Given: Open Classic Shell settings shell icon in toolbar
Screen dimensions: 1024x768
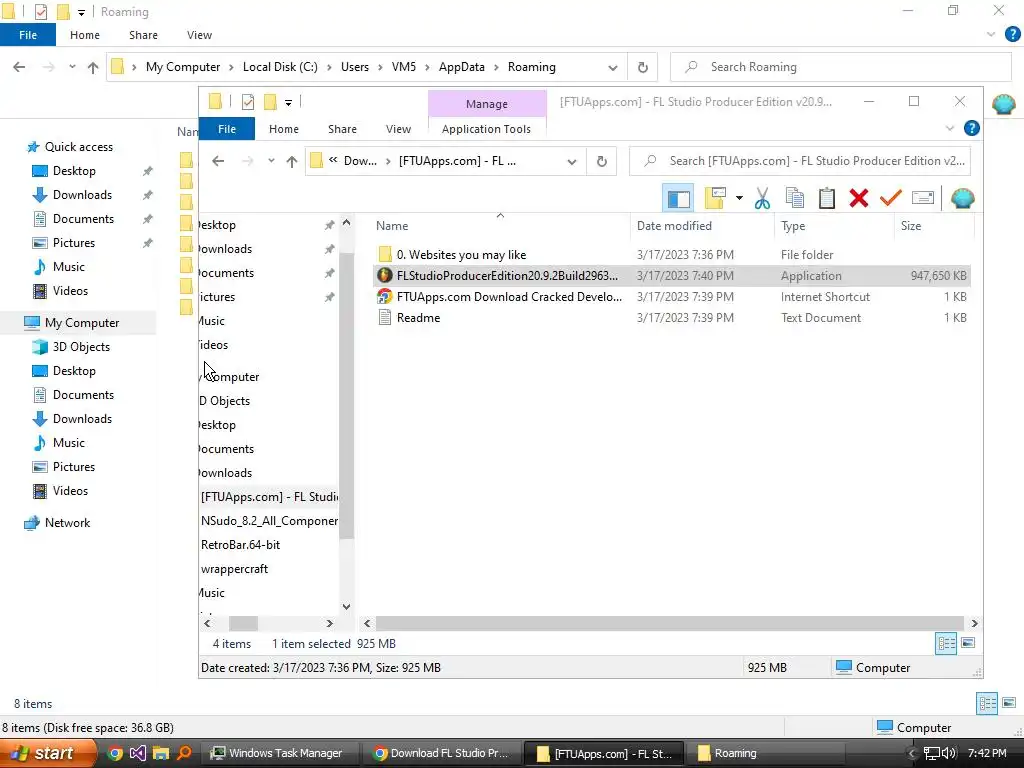Looking at the screenshot, I should (x=963, y=198).
